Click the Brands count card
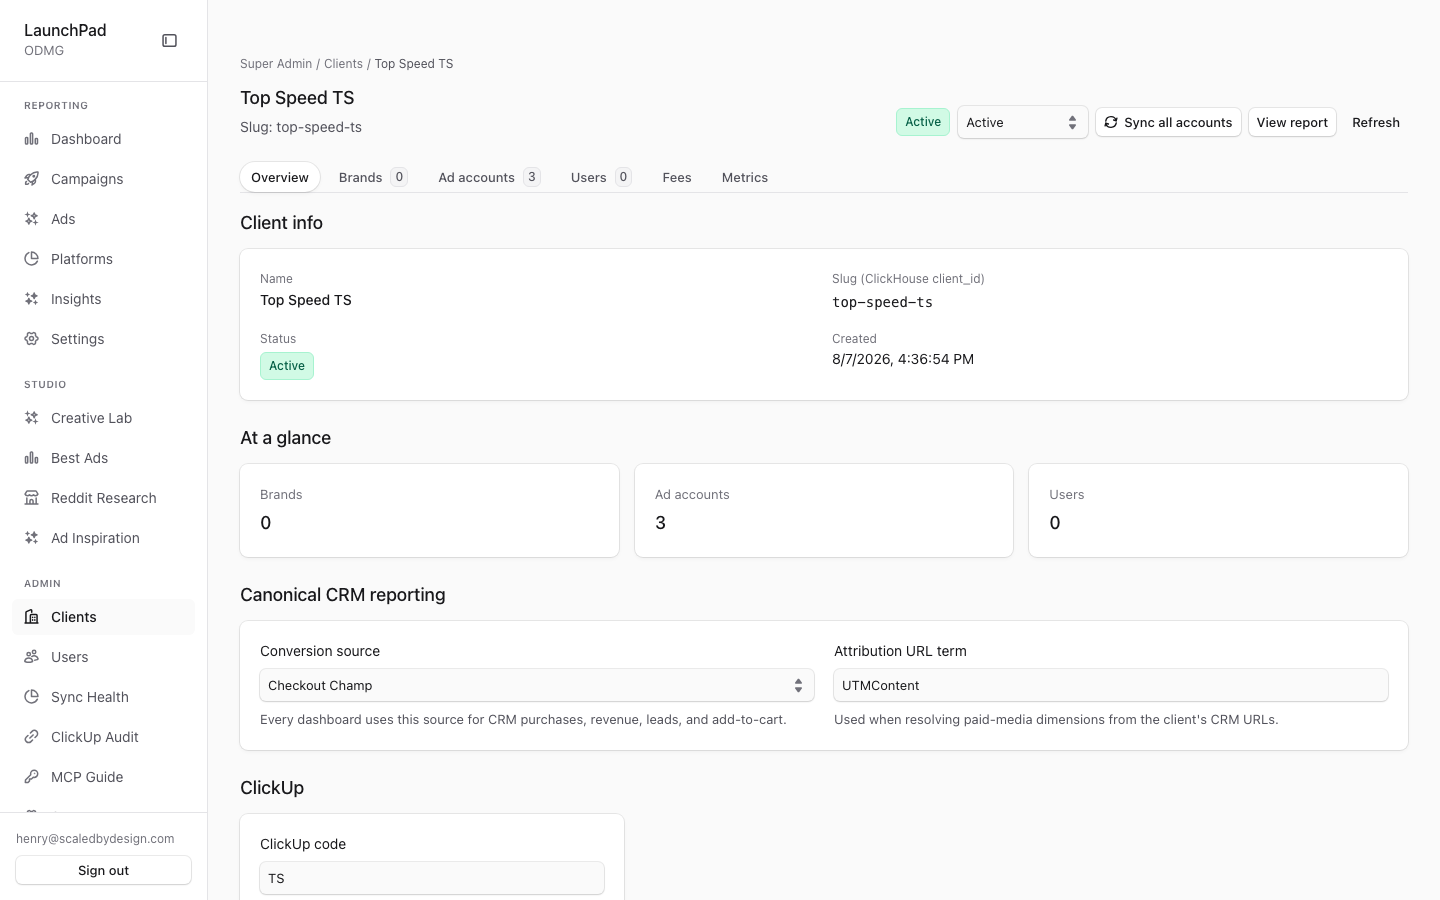The height and width of the screenshot is (900, 1440). pos(430,510)
